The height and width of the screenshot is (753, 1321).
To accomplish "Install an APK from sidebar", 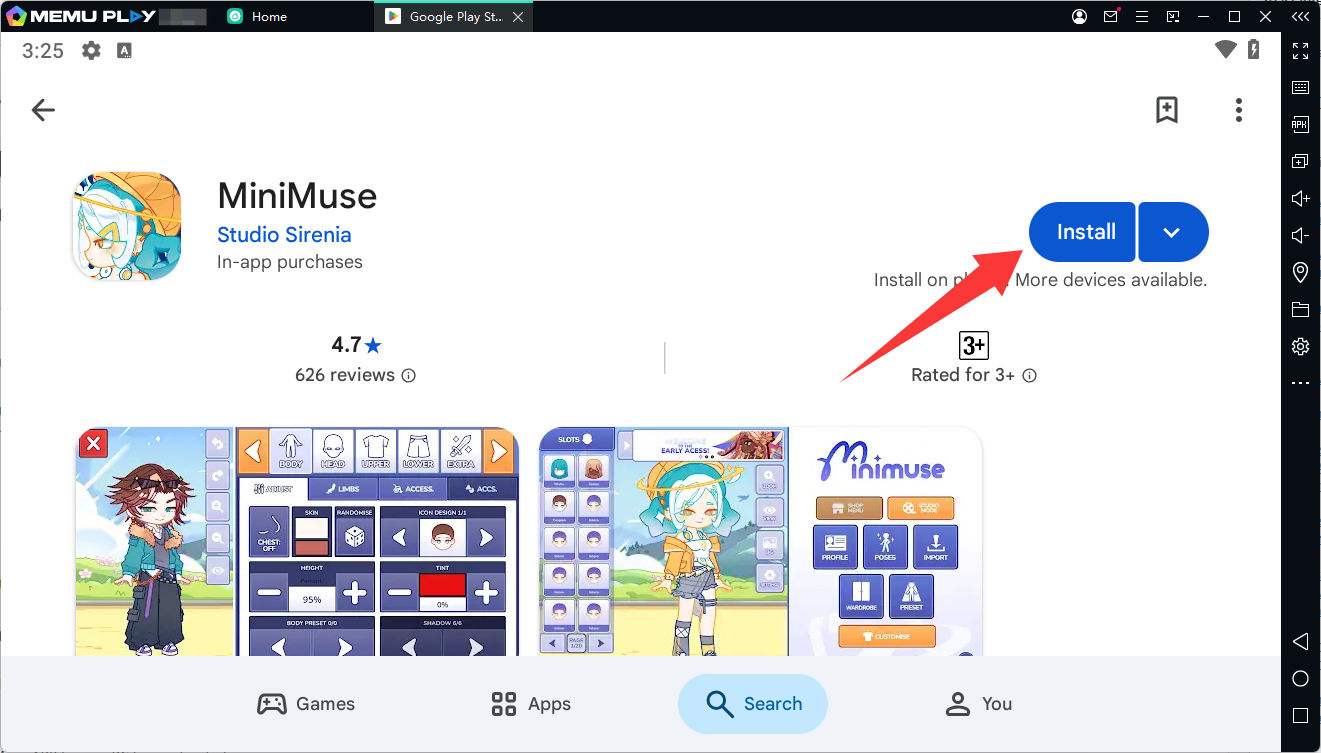I will [x=1300, y=124].
